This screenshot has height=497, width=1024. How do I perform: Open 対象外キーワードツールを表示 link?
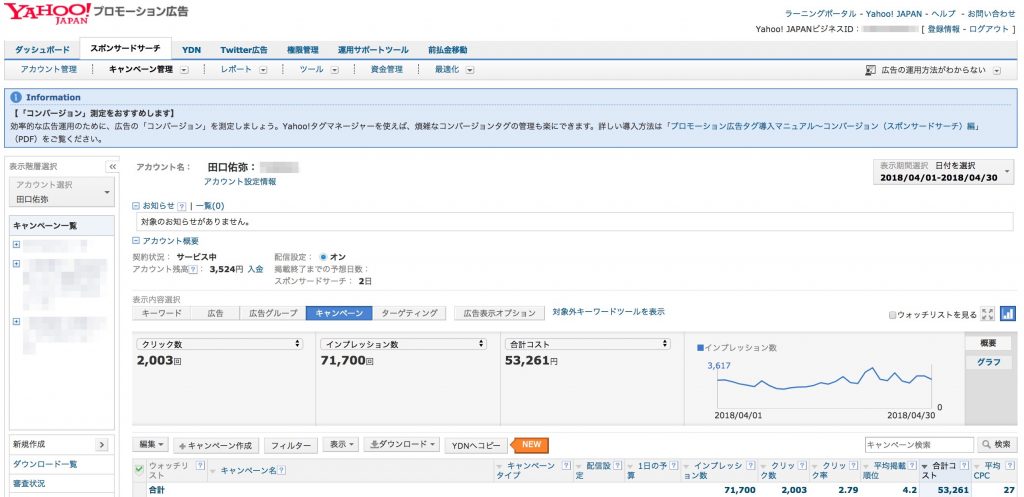[x=609, y=312]
